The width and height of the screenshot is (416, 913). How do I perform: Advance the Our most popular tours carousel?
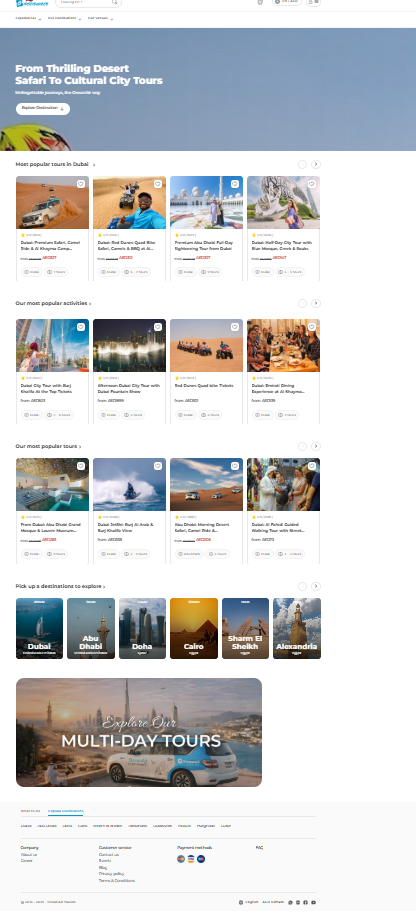click(316, 447)
